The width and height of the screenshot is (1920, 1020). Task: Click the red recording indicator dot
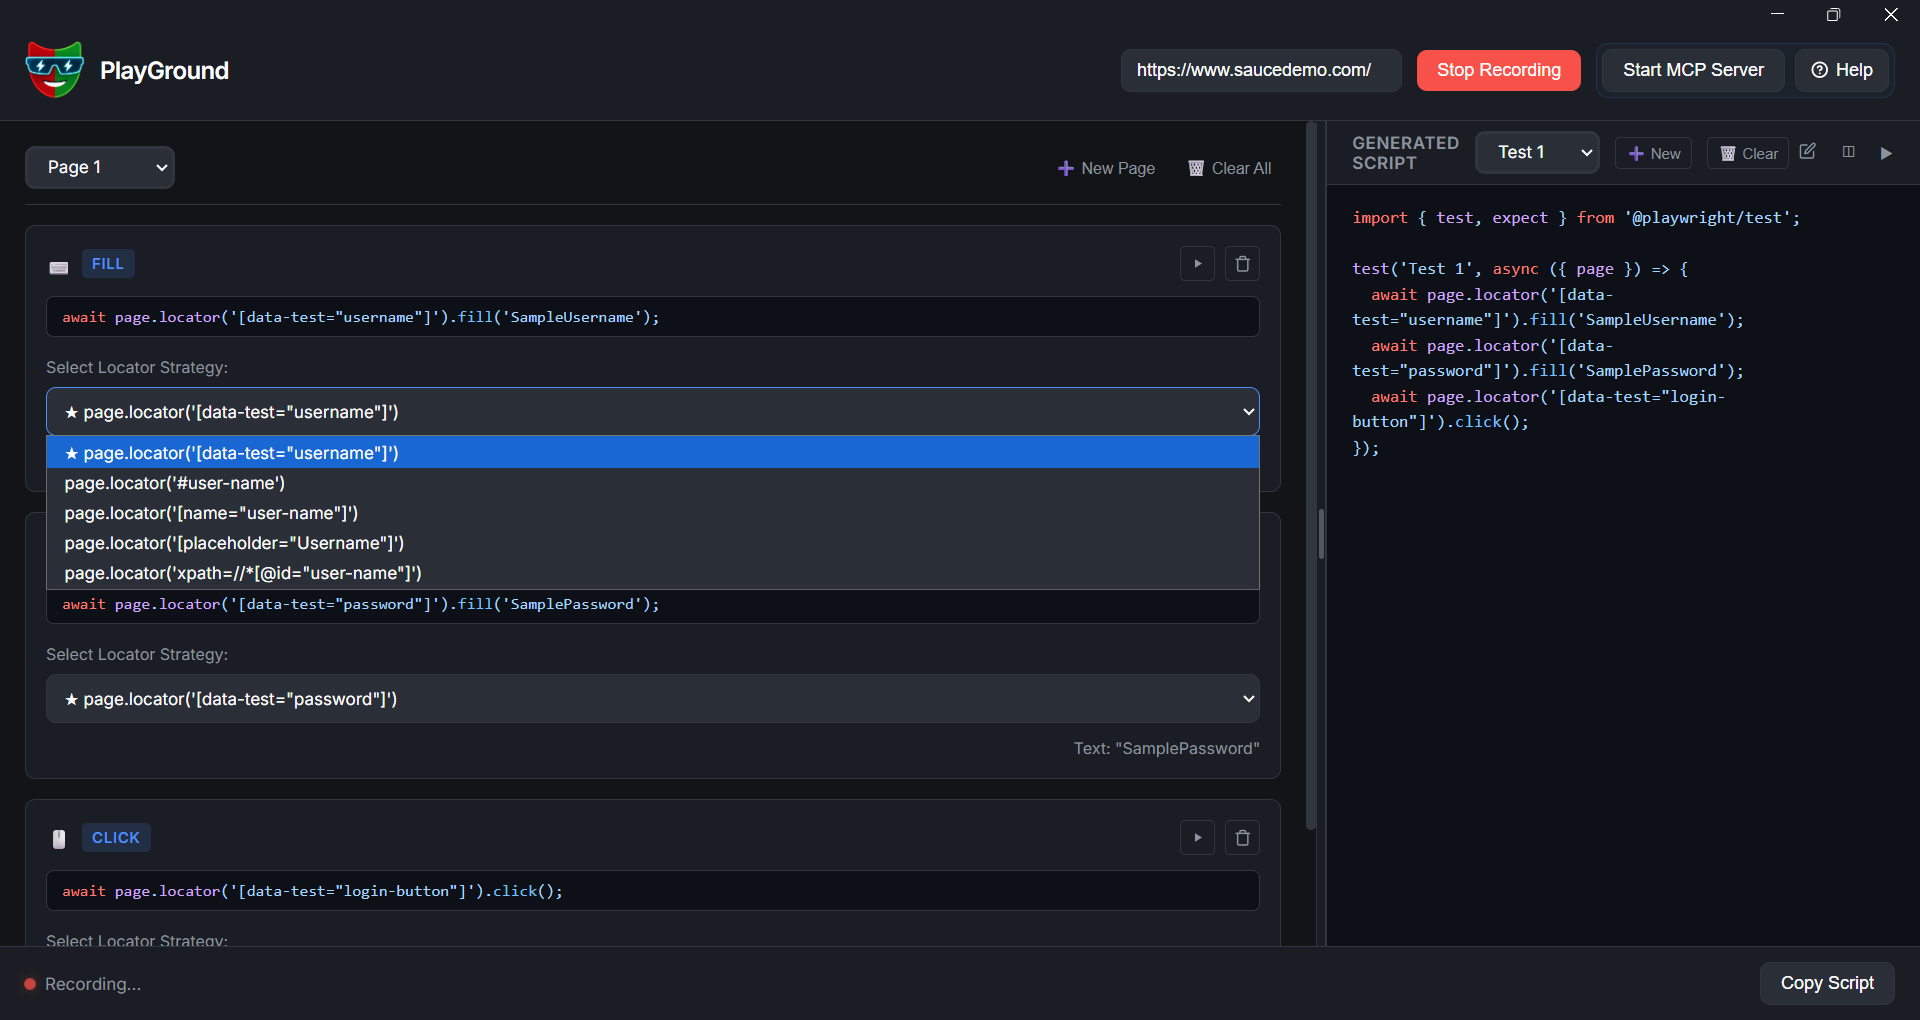click(x=30, y=984)
